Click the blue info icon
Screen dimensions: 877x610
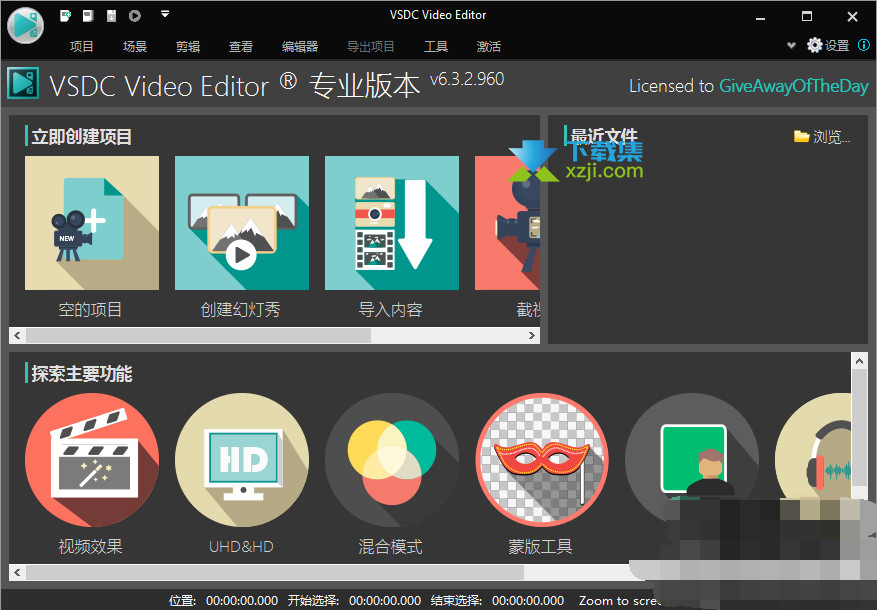(864, 45)
